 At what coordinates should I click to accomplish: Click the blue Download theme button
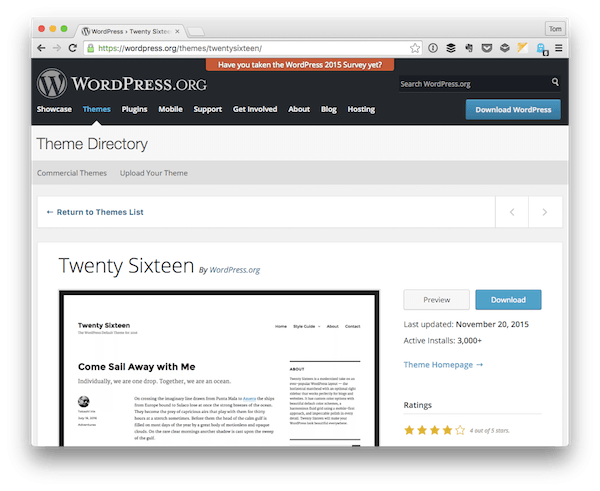pyautogui.click(x=508, y=300)
